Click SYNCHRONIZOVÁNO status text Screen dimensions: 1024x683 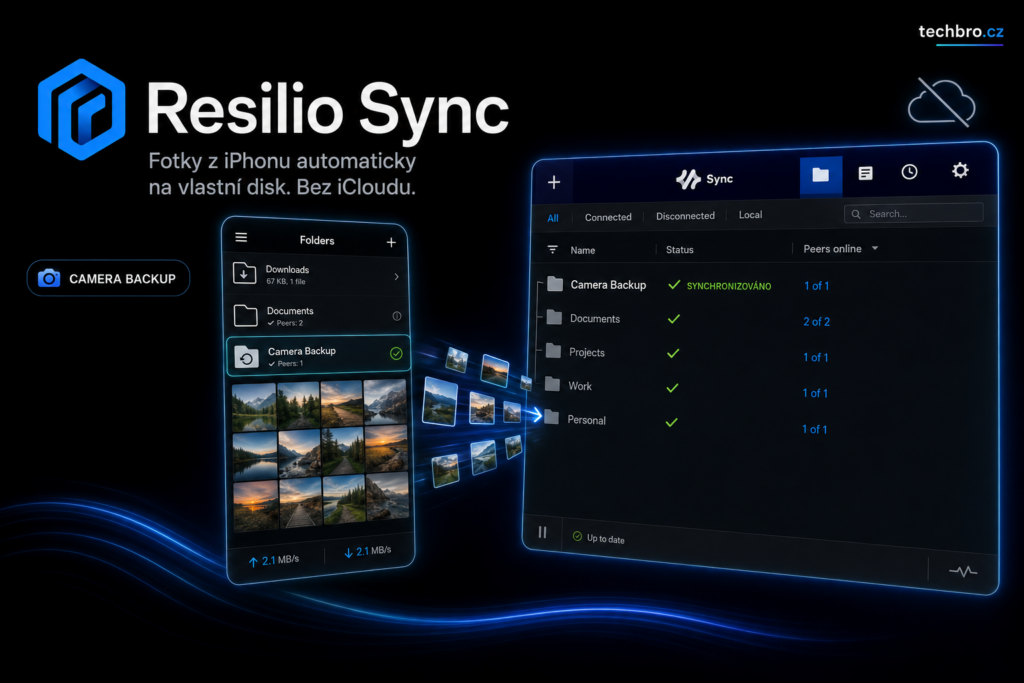[x=729, y=286]
